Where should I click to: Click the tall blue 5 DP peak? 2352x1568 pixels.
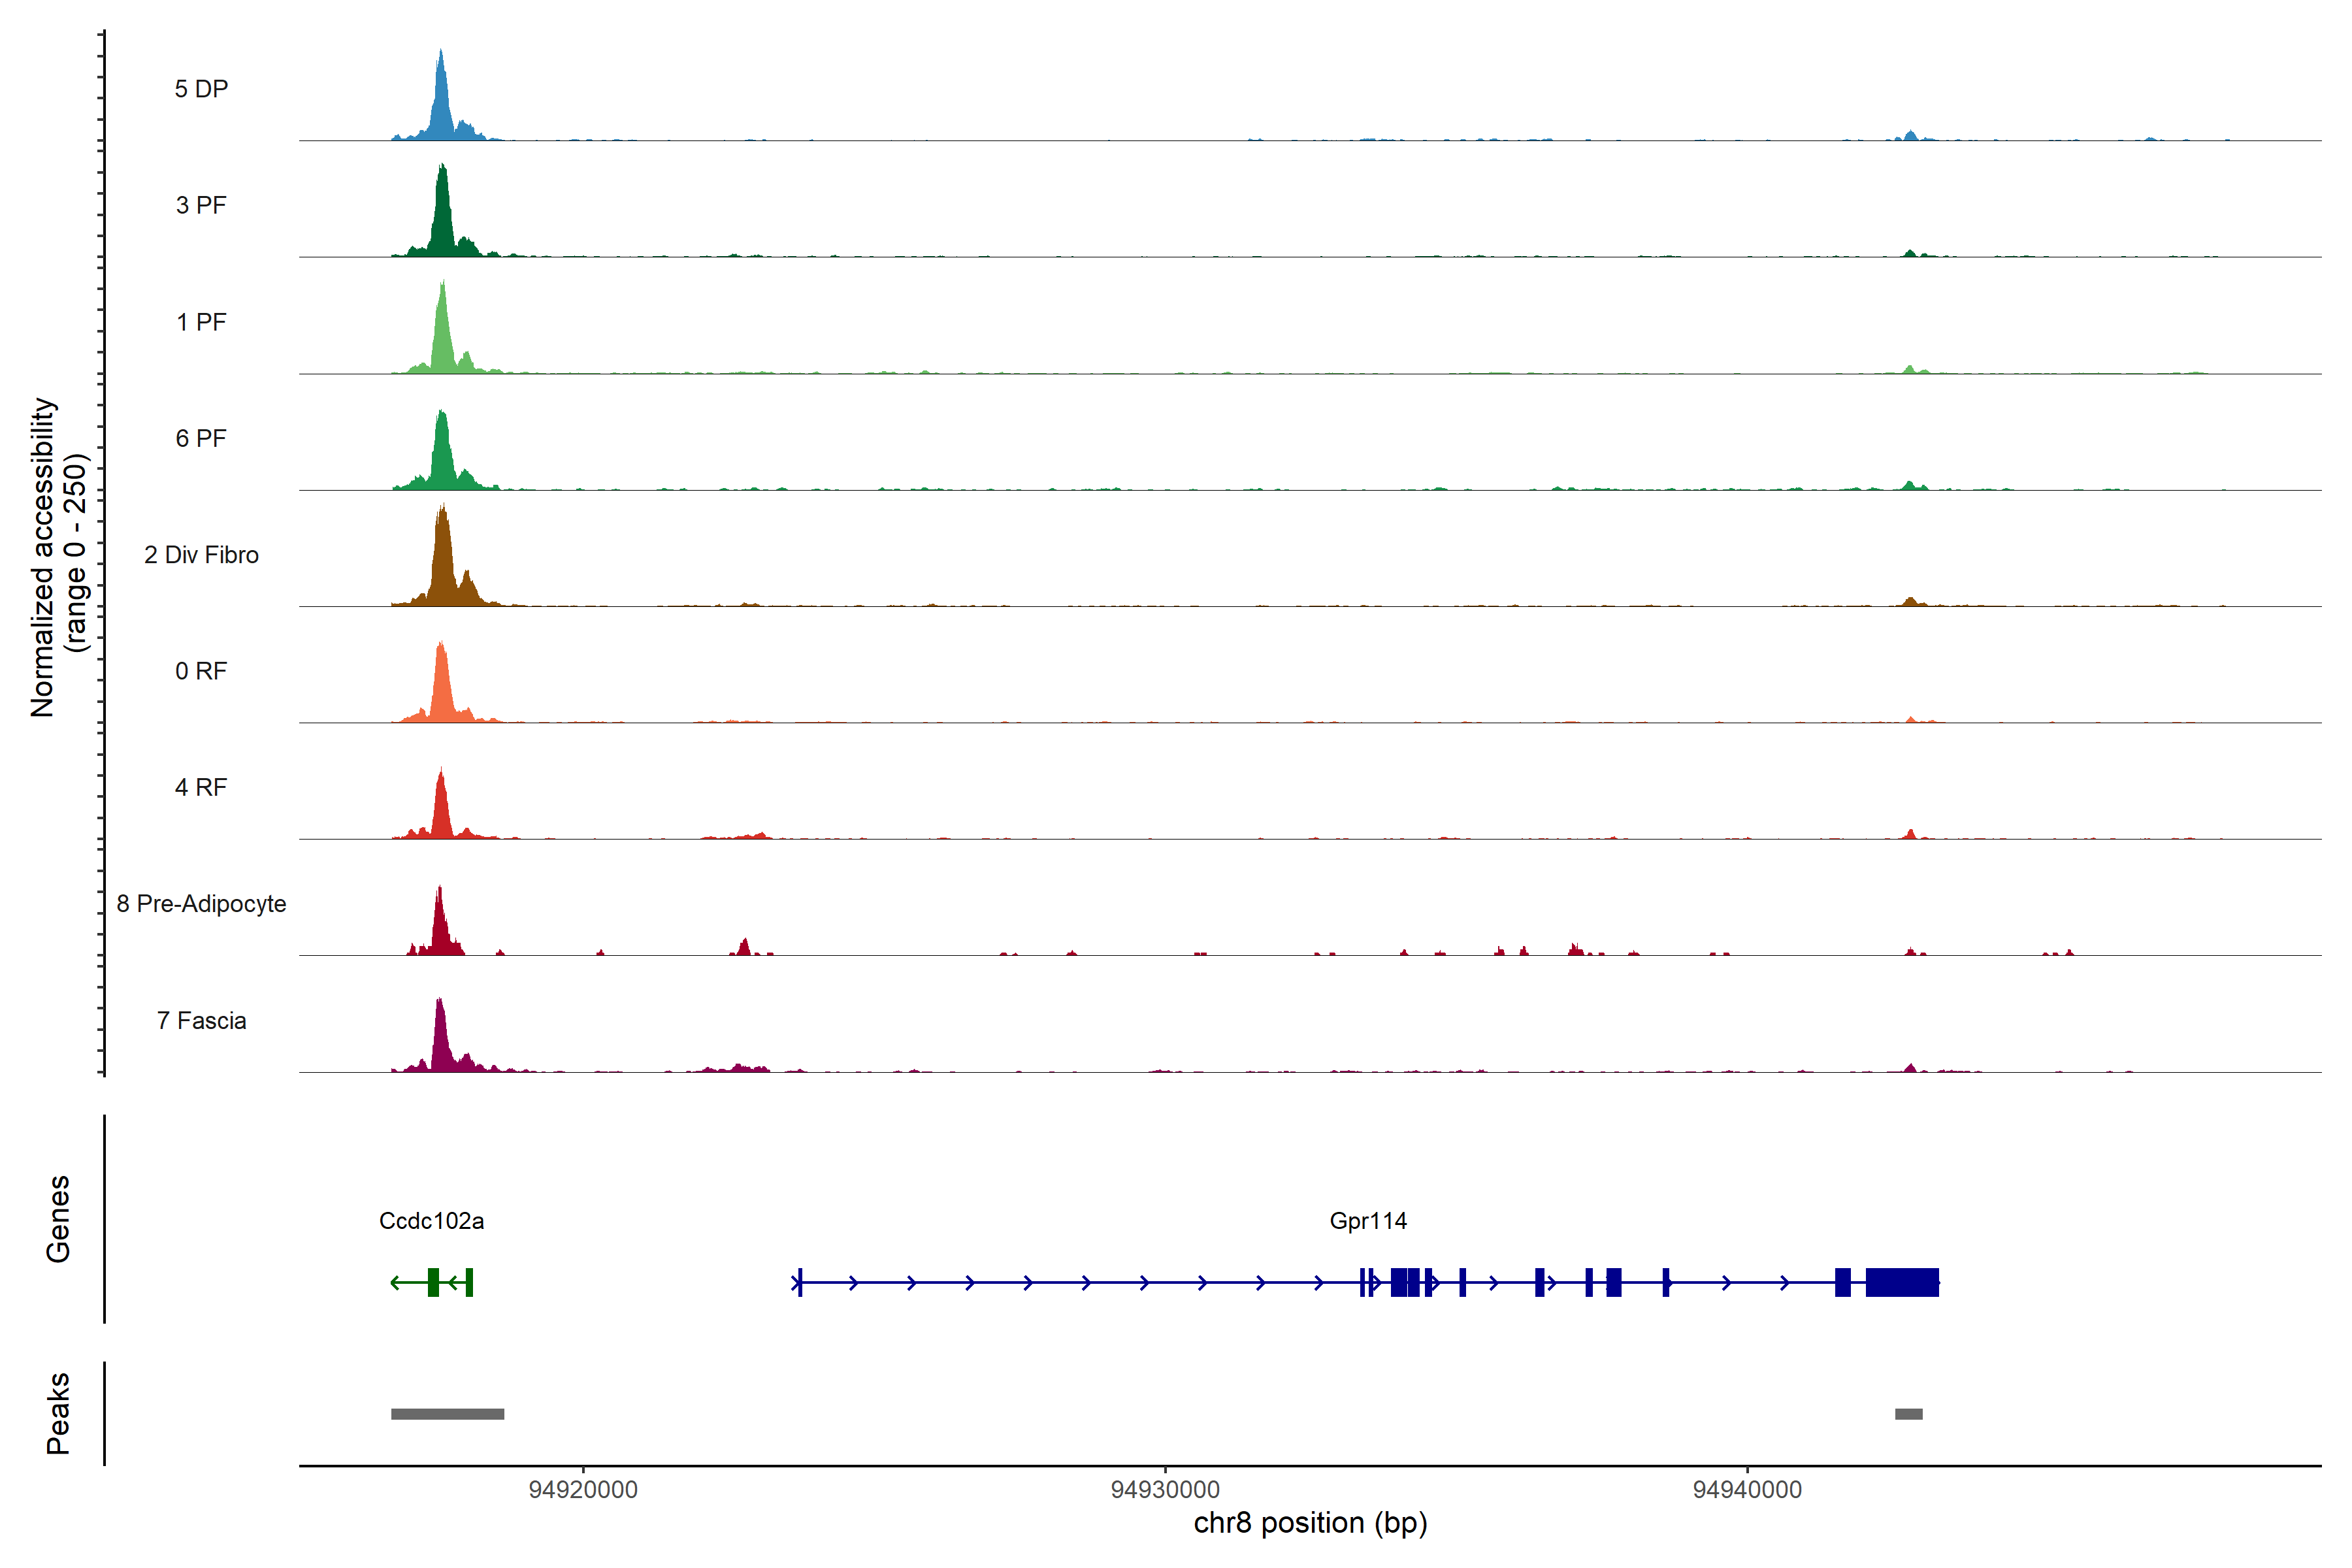(x=441, y=105)
